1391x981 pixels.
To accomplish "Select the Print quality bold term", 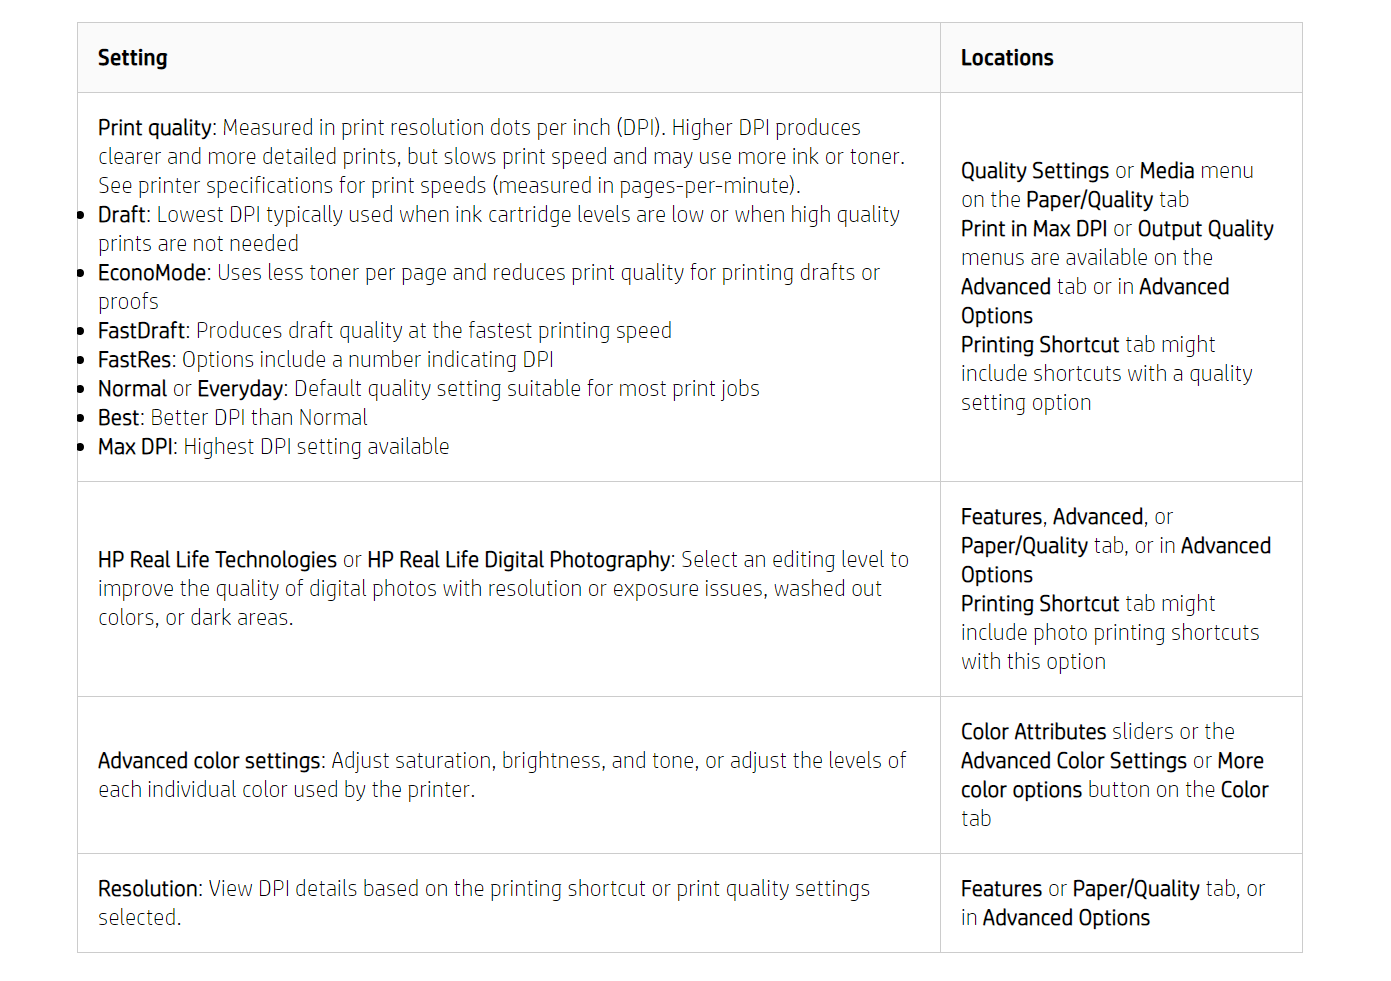I will [155, 128].
